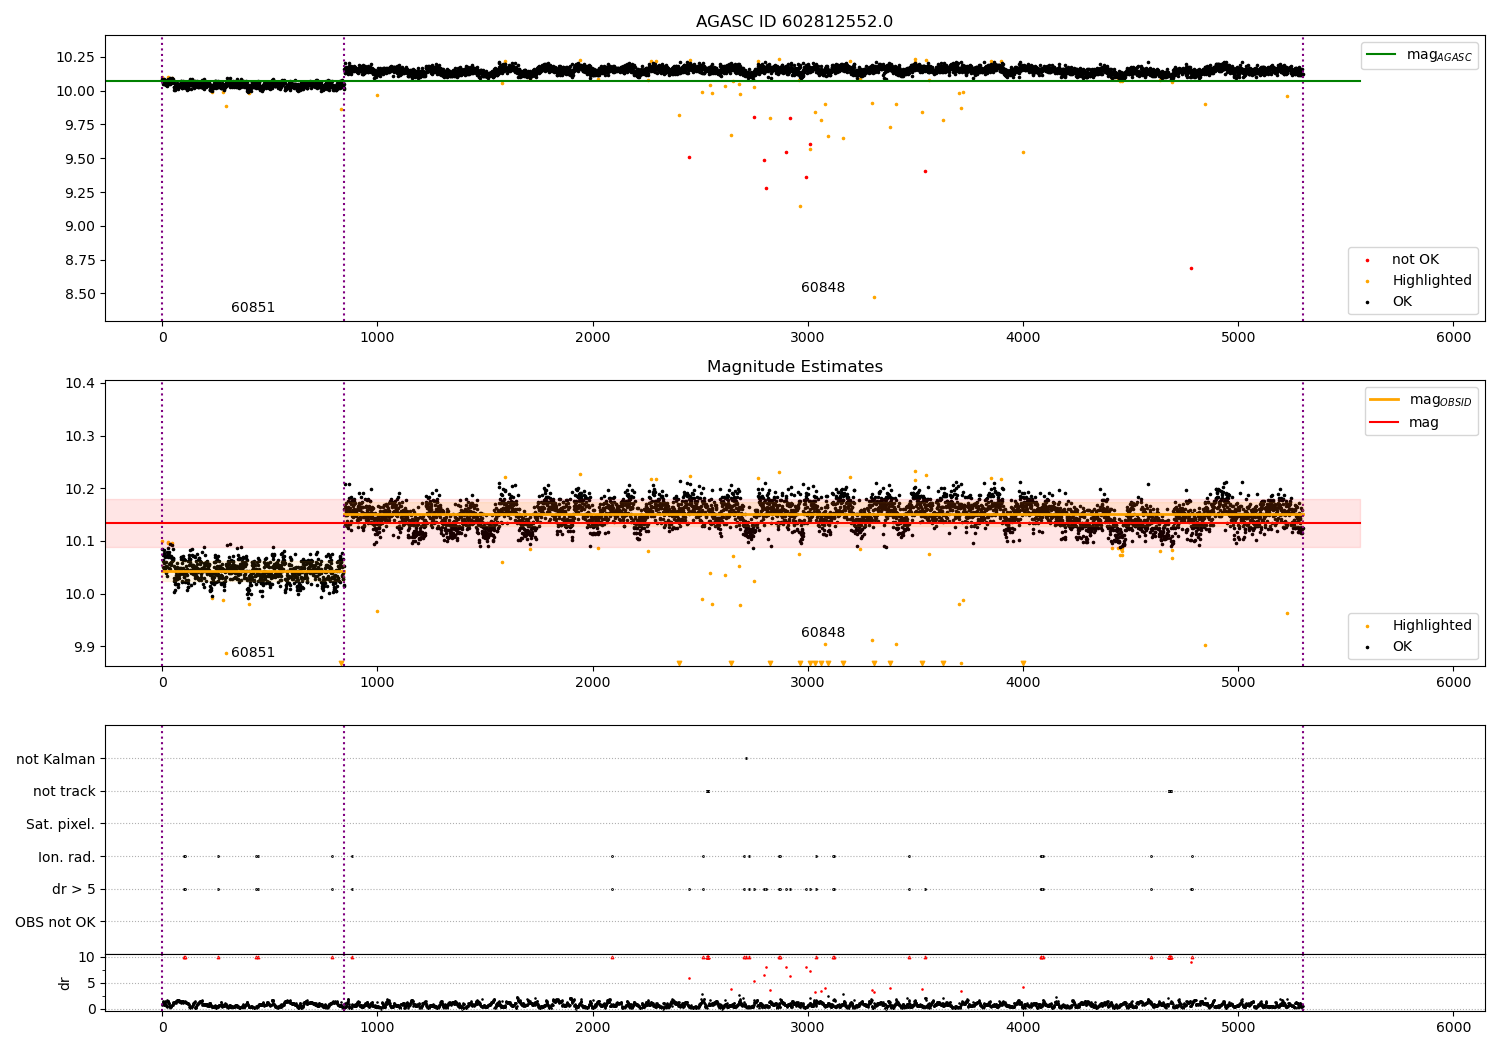Click the 10.2 tick in Magnitude Estimates

coord(79,489)
